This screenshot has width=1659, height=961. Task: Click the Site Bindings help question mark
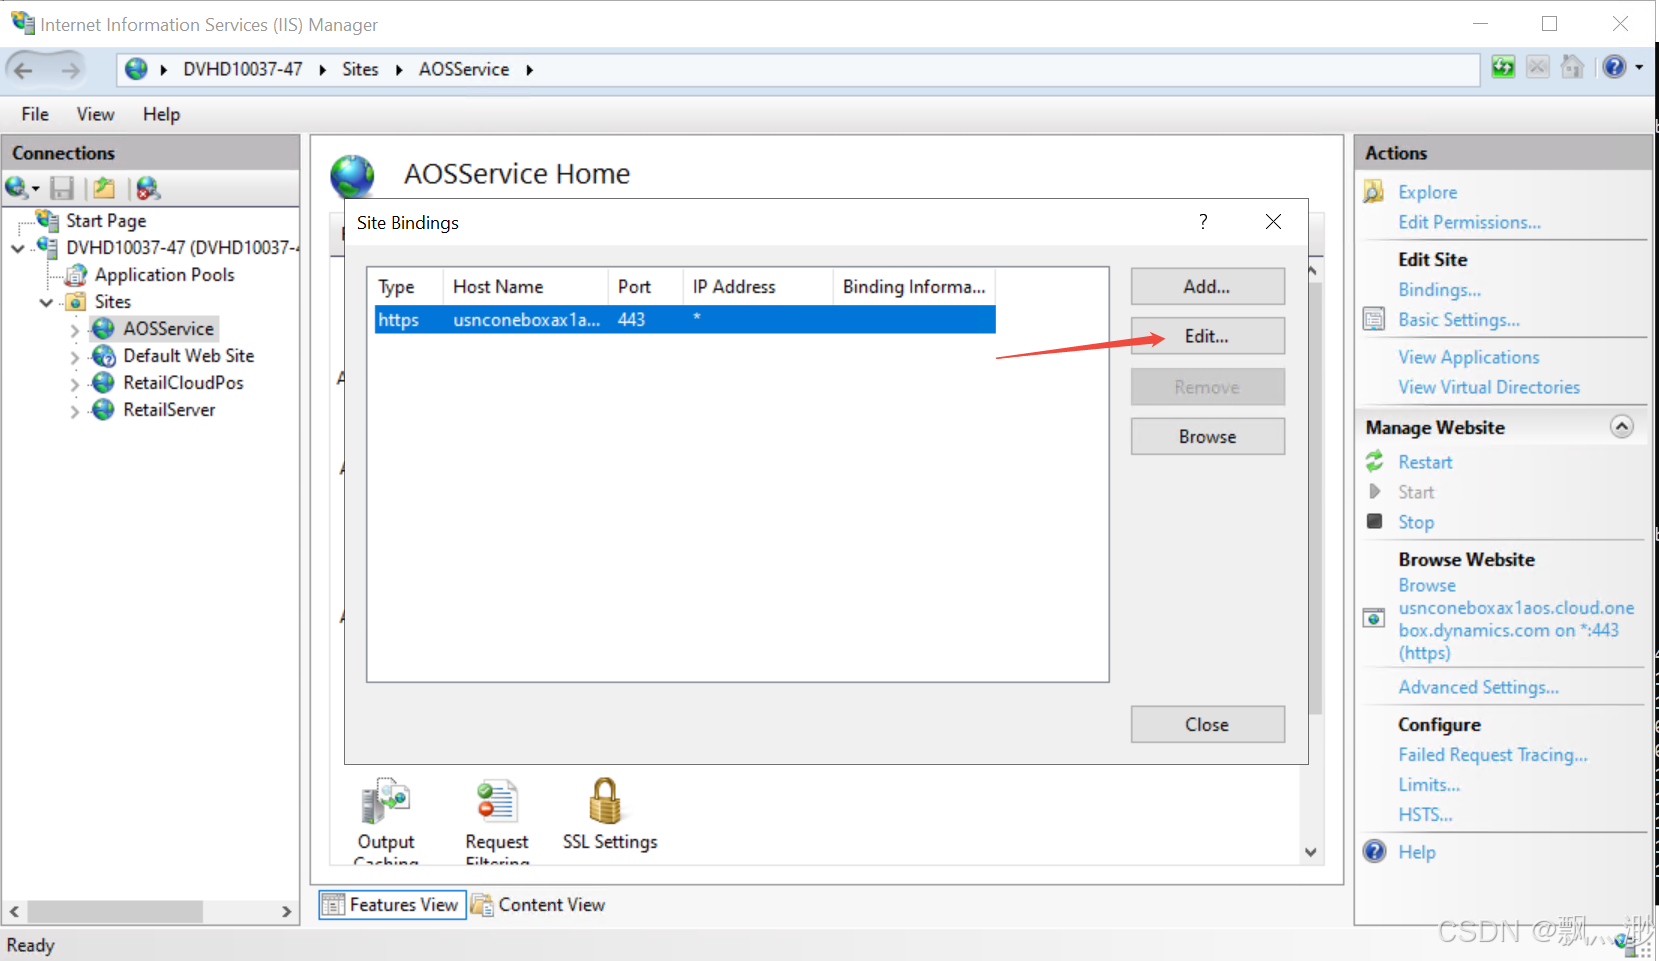tap(1203, 221)
